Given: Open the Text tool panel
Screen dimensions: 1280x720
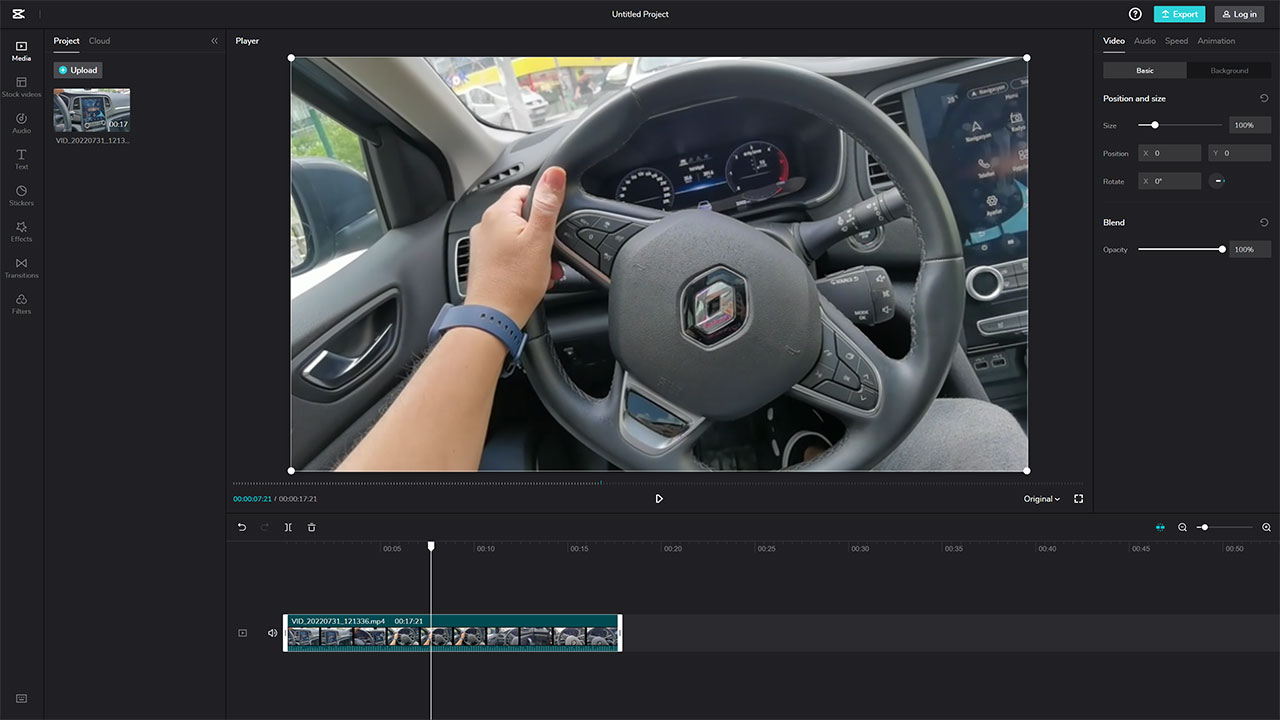Looking at the screenshot, I should point(21,159).
